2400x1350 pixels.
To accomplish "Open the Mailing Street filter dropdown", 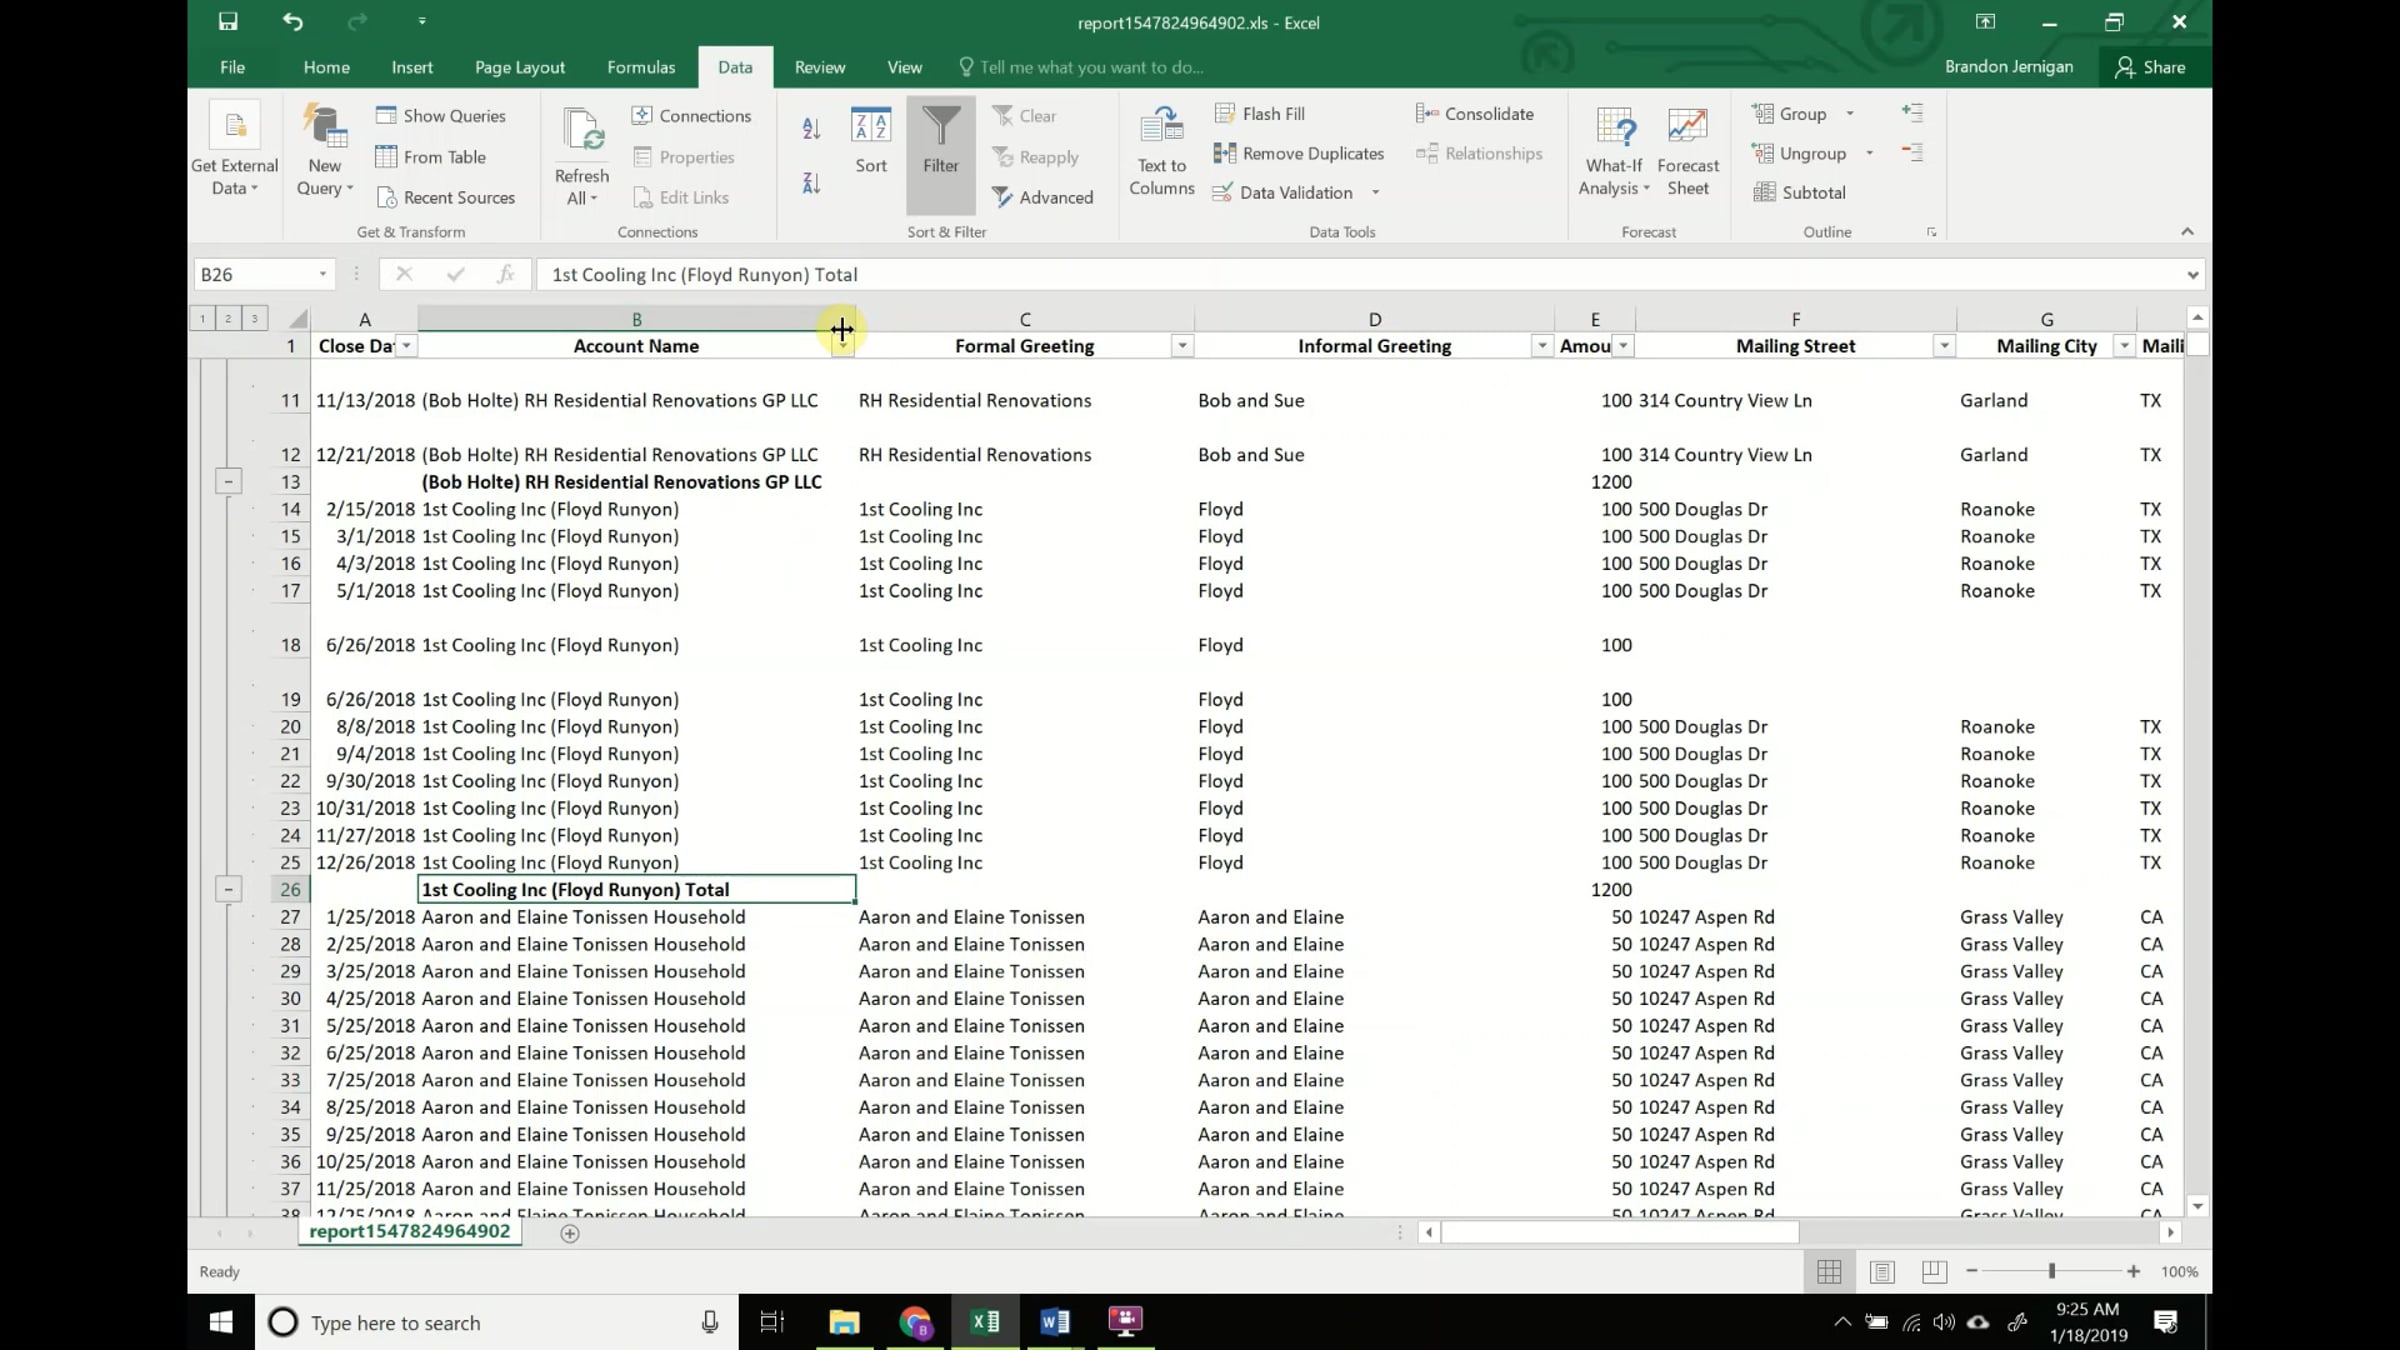I will point(1943,346).
